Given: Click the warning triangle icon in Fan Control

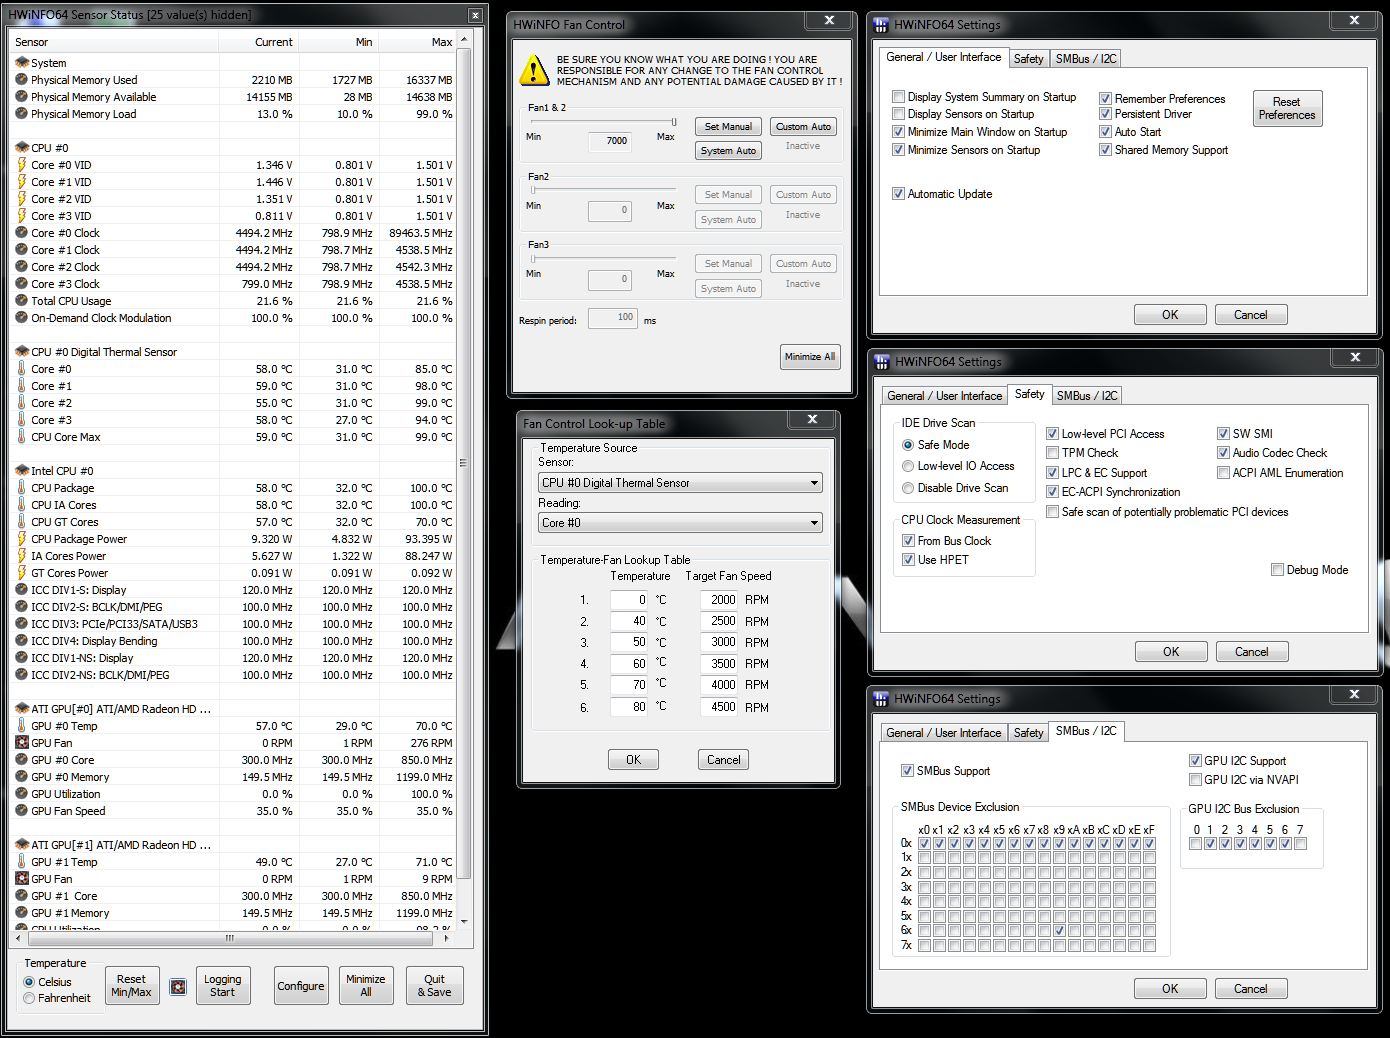Looking at the screenshot, I should pos(534,70).
